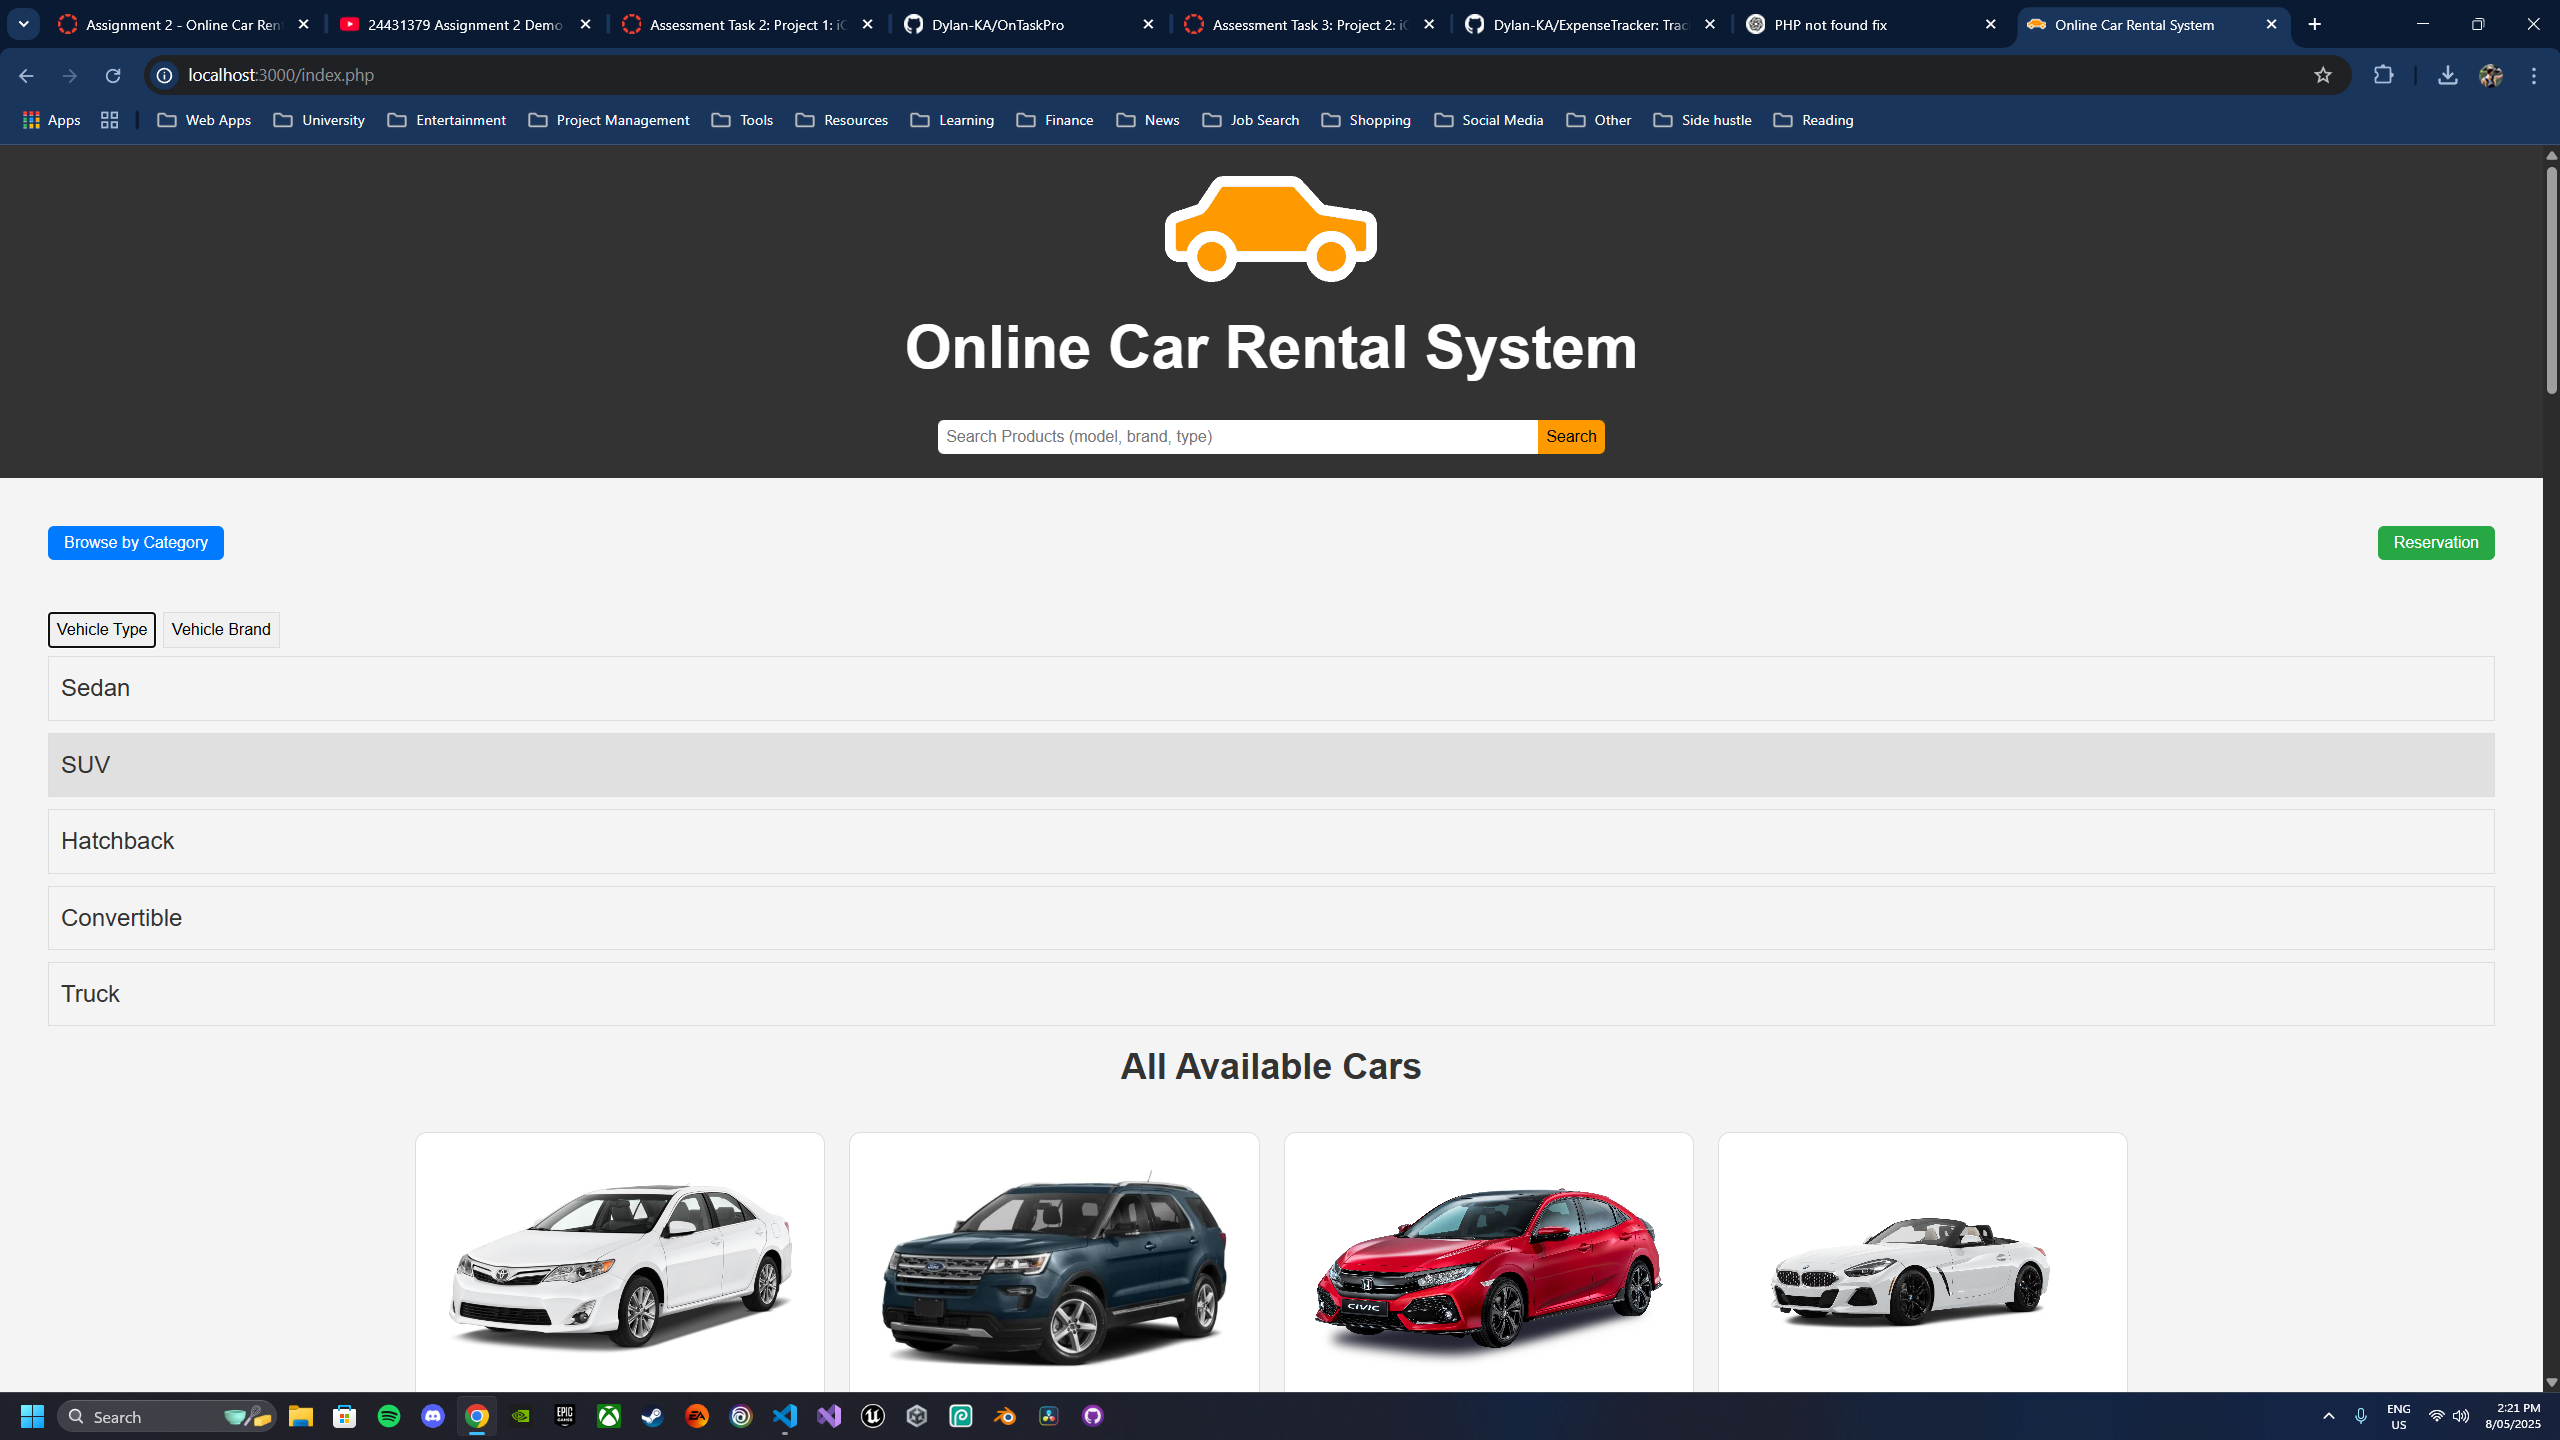The height and width of the screenshot is (1440, 2560).
Task: Select the SUV category
Action: click(x=1271, y=765)
